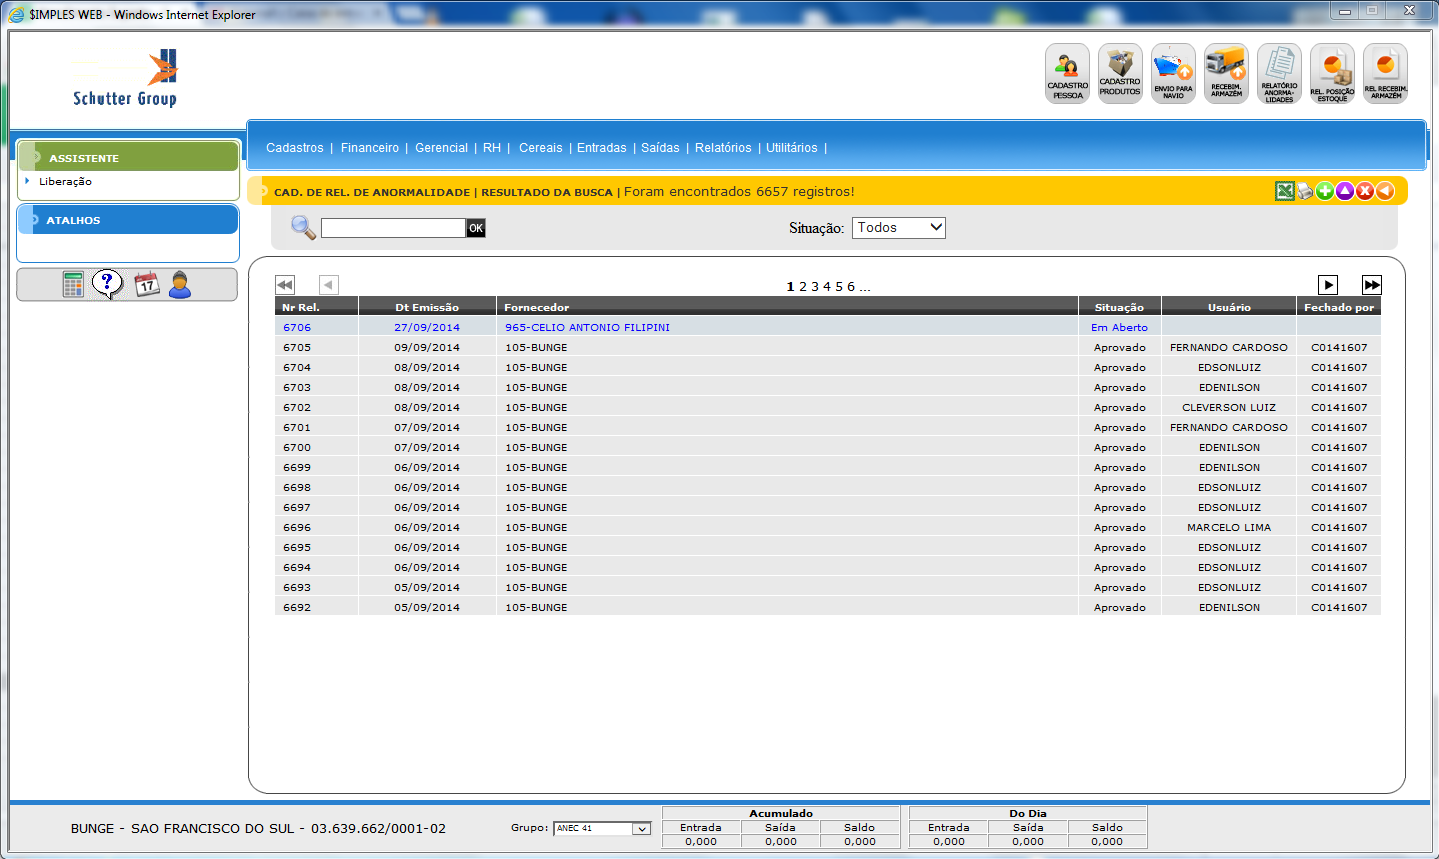Export results with the Excel icon
1439x859 pixels.
pos(1285,191)
